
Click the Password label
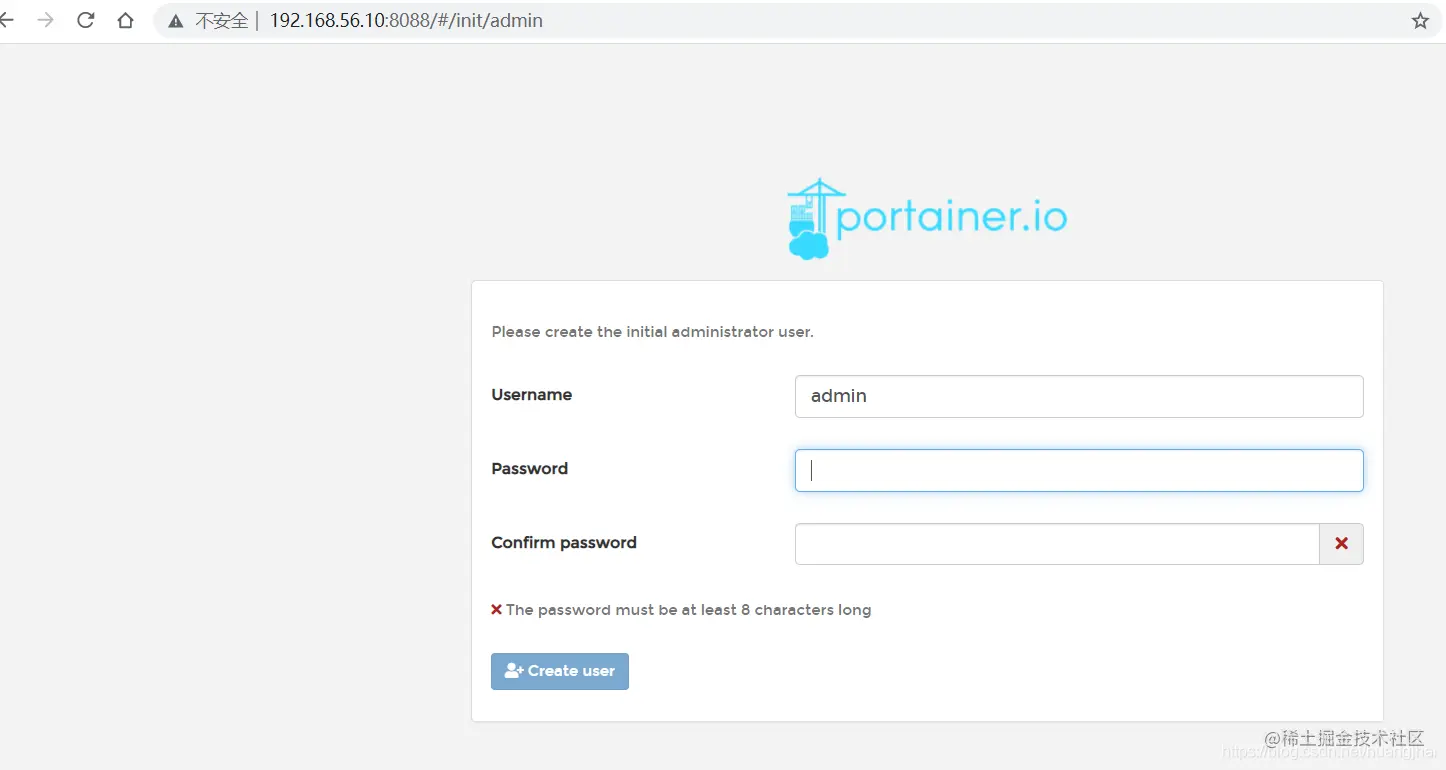point(529,469)
